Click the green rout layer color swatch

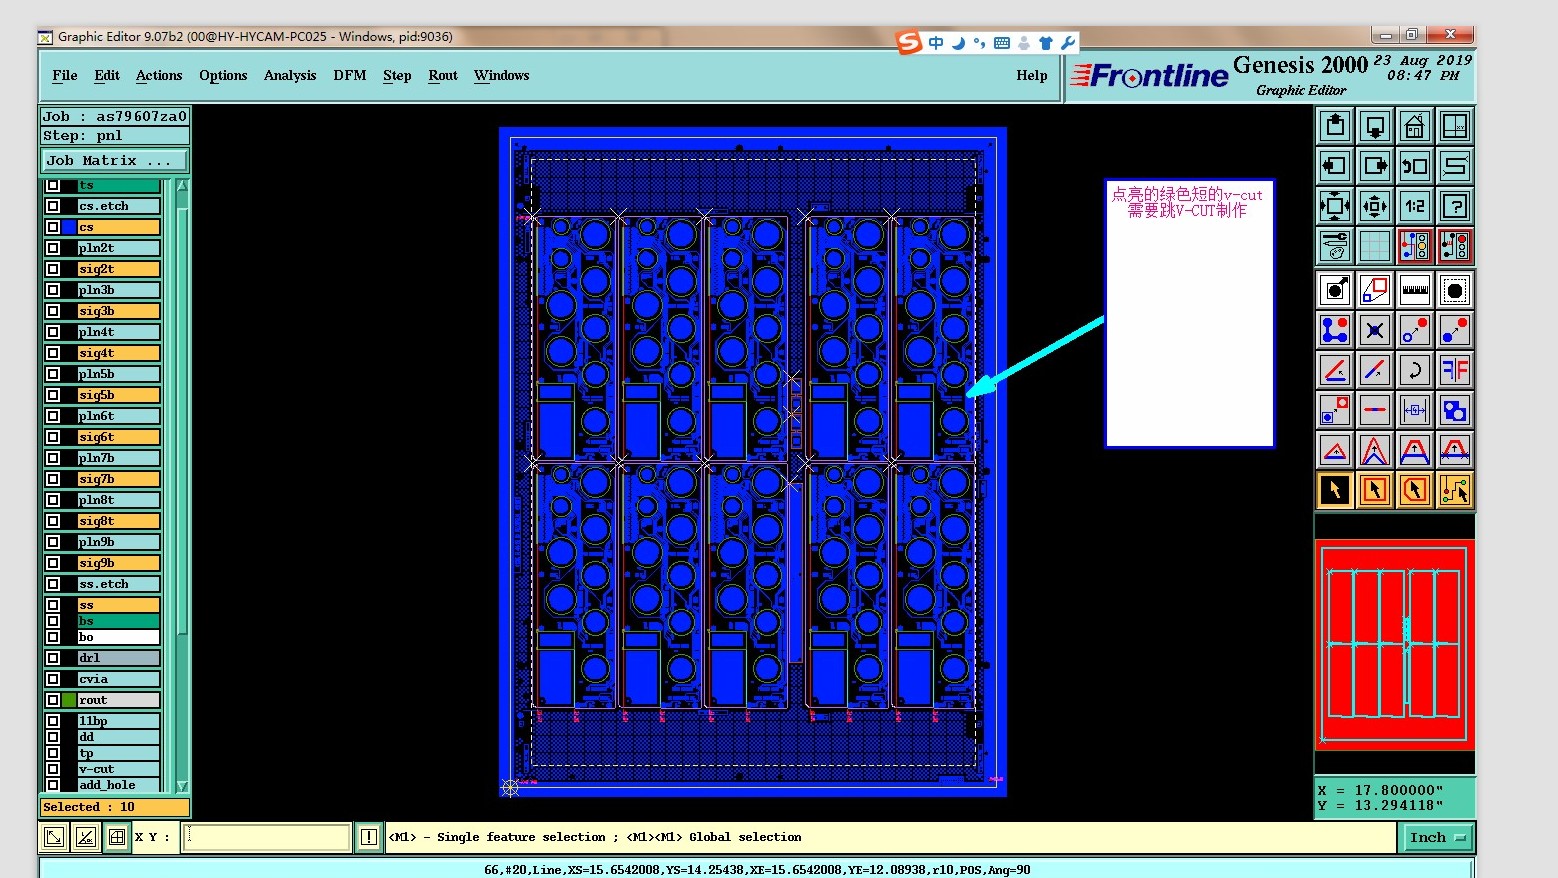69,700
